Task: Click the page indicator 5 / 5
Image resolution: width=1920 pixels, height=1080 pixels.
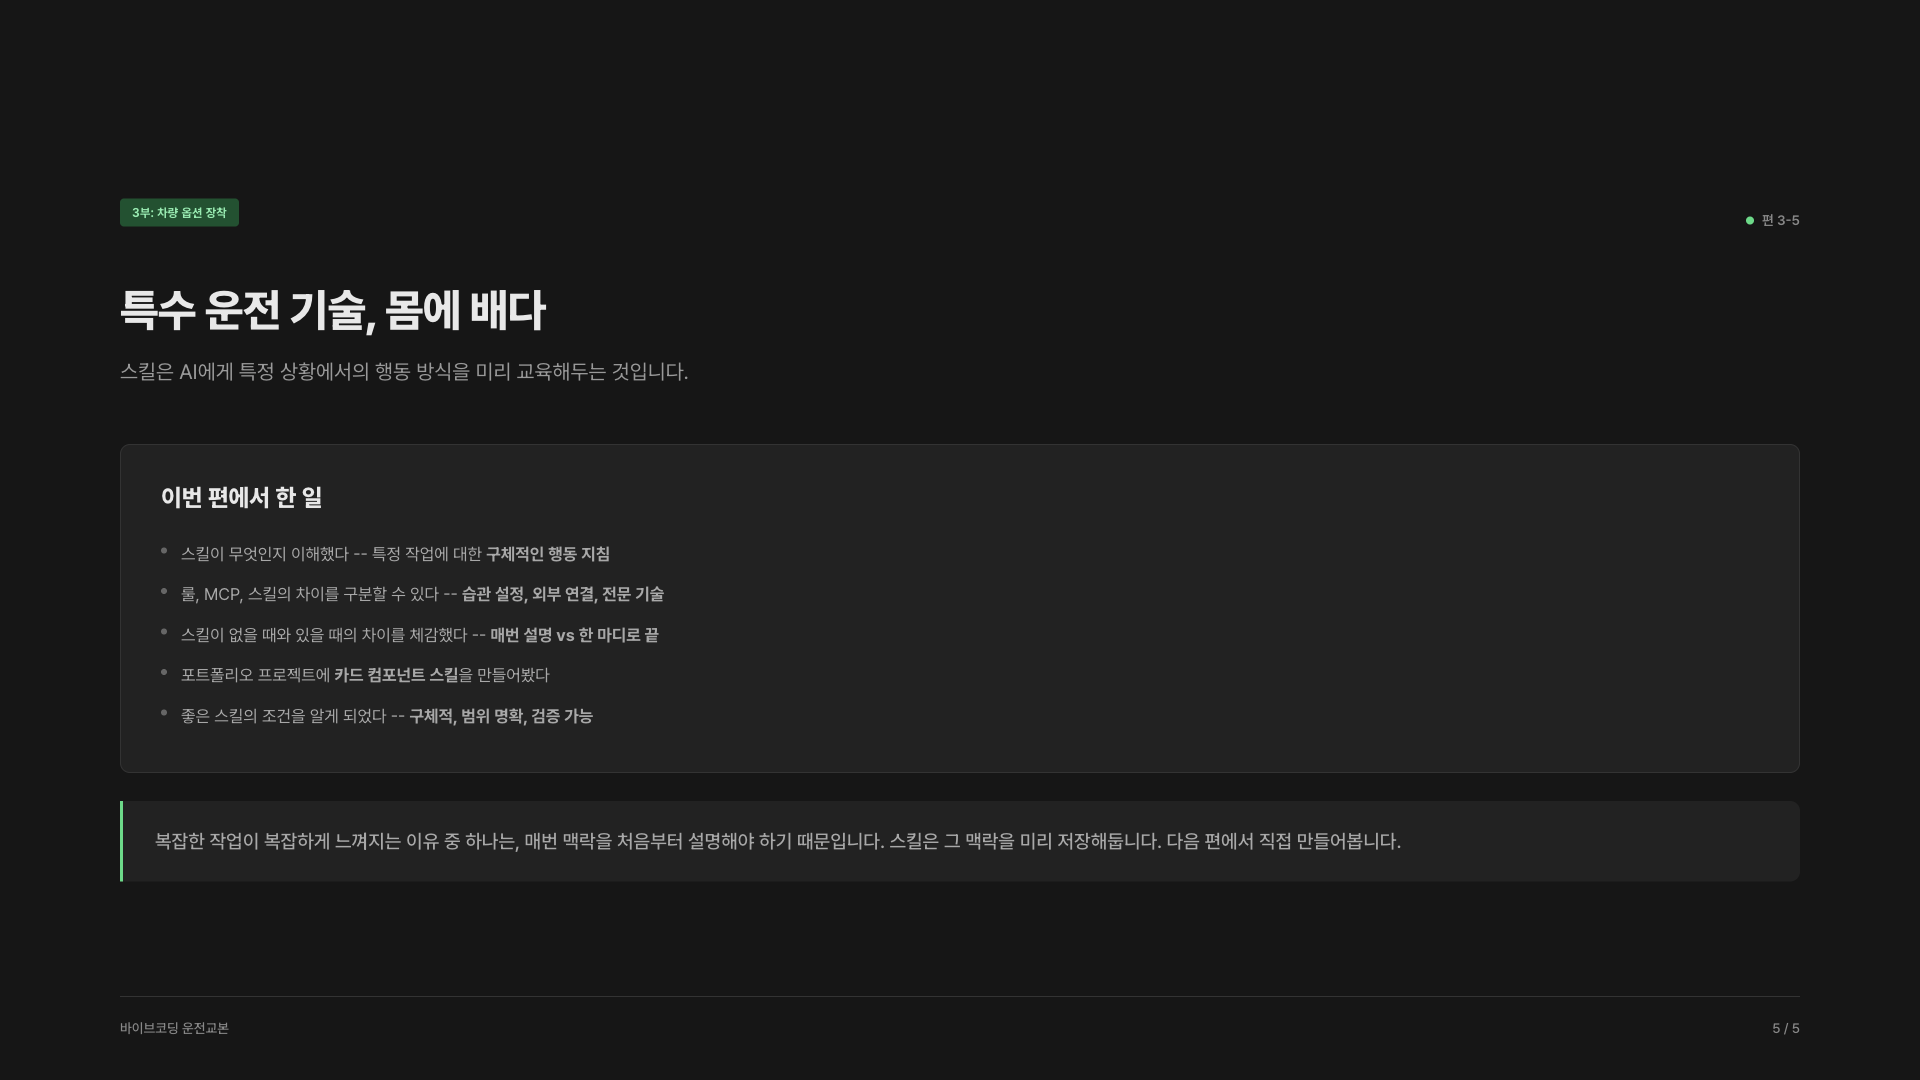Action: tap(1786, 1028)
